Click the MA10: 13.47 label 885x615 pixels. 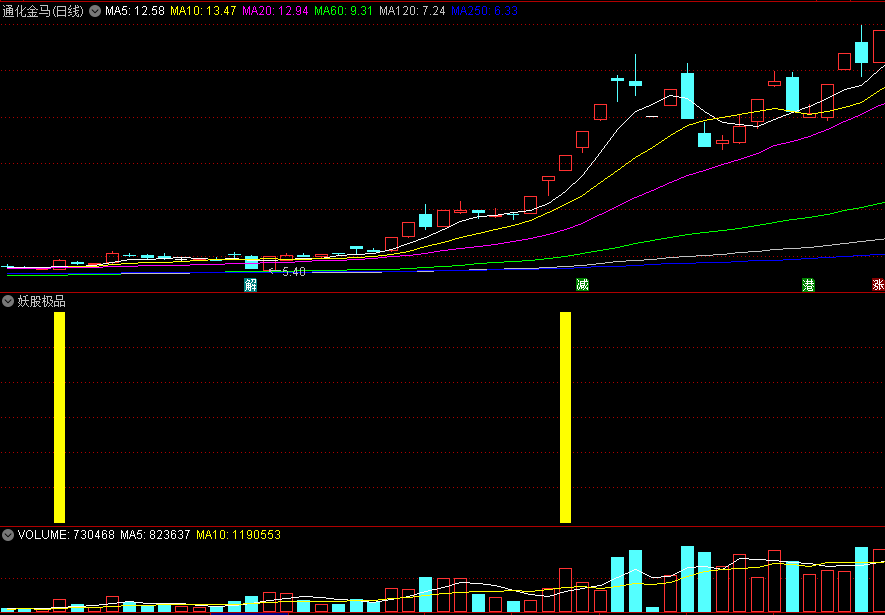pyautogui.click(x=203, y=11)
